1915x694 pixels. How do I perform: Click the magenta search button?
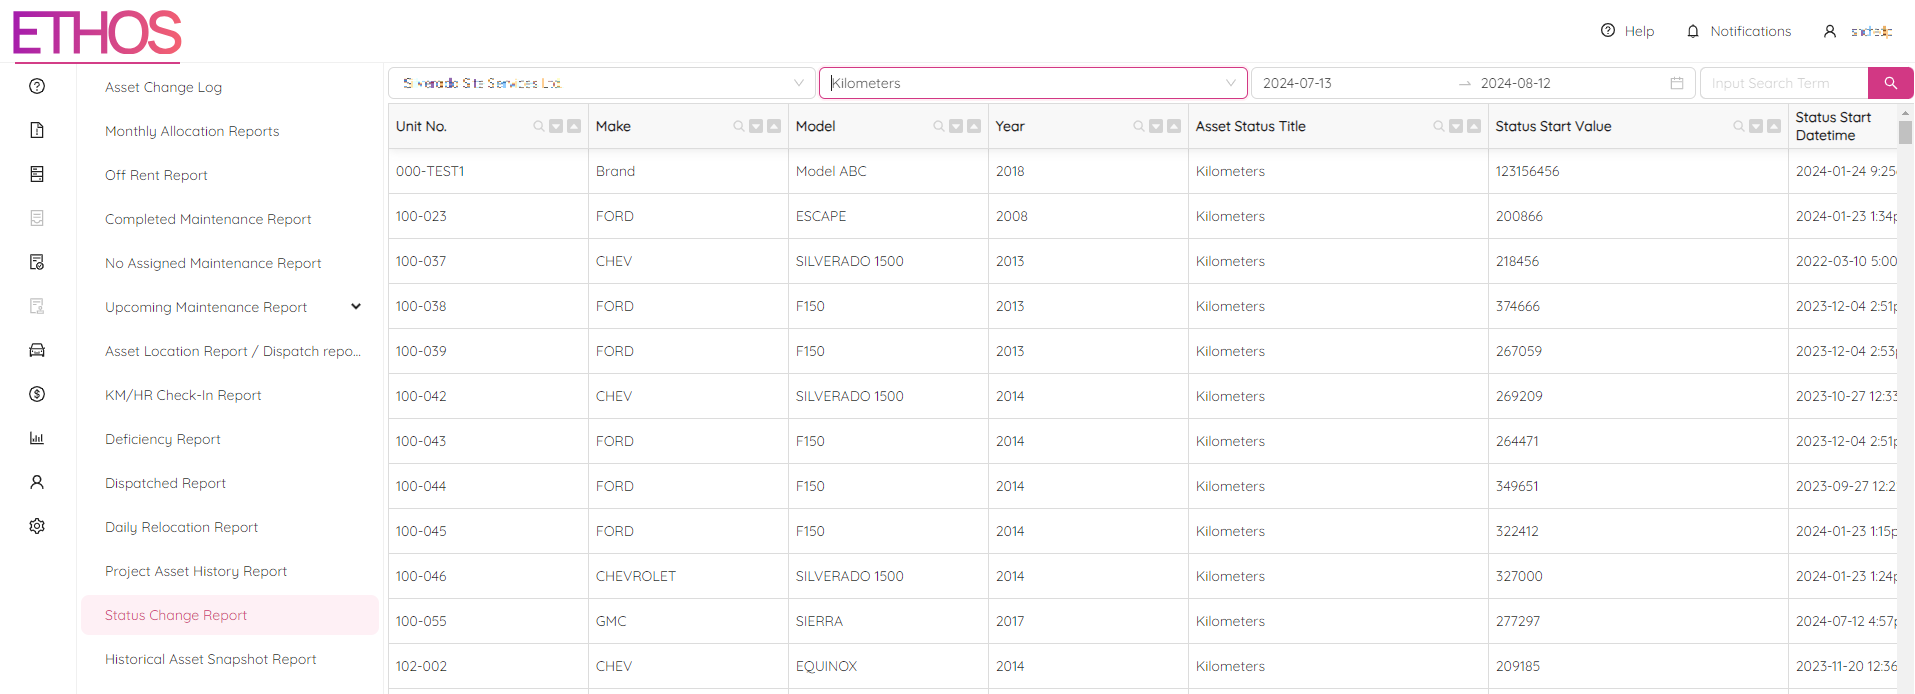[1890, 83]
